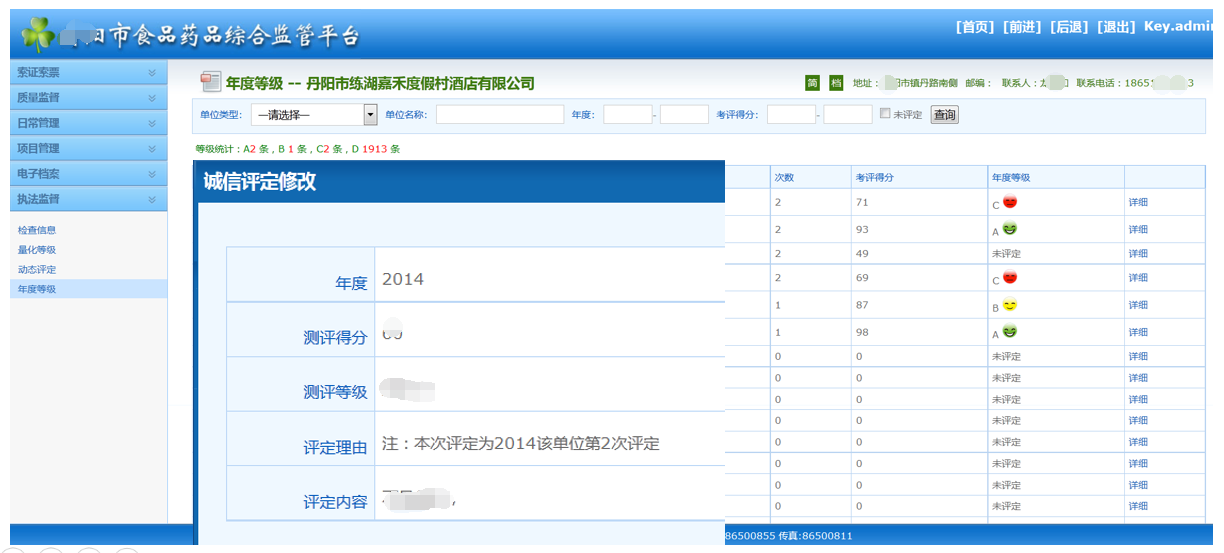
Task: Open the 单位类型 dropdown list
Action: pyautogui.click(x=370, y=115)
